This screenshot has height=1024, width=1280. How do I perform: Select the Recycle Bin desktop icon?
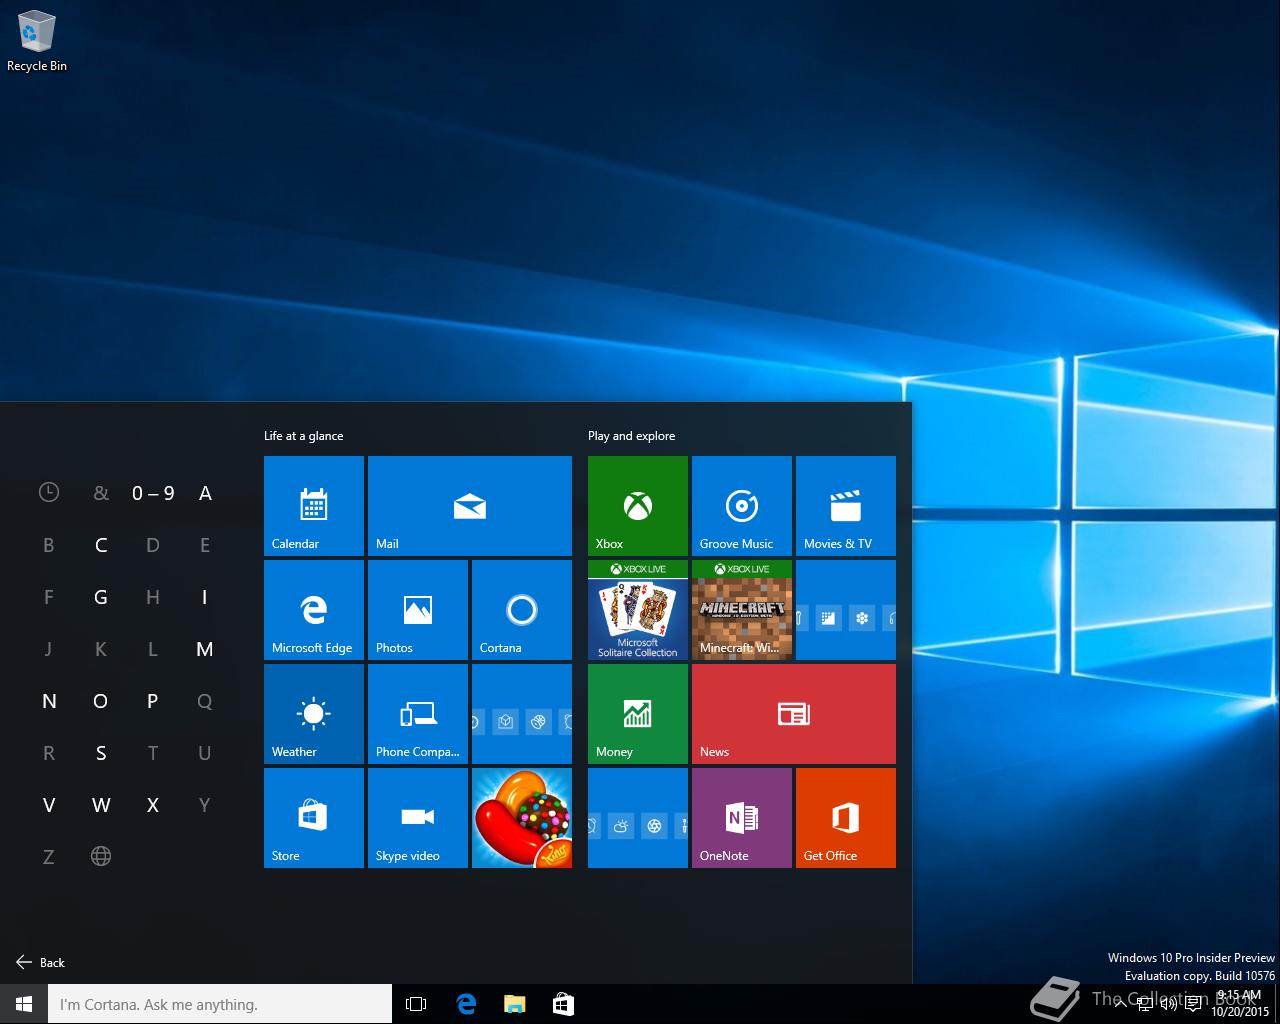pos(37,42)
